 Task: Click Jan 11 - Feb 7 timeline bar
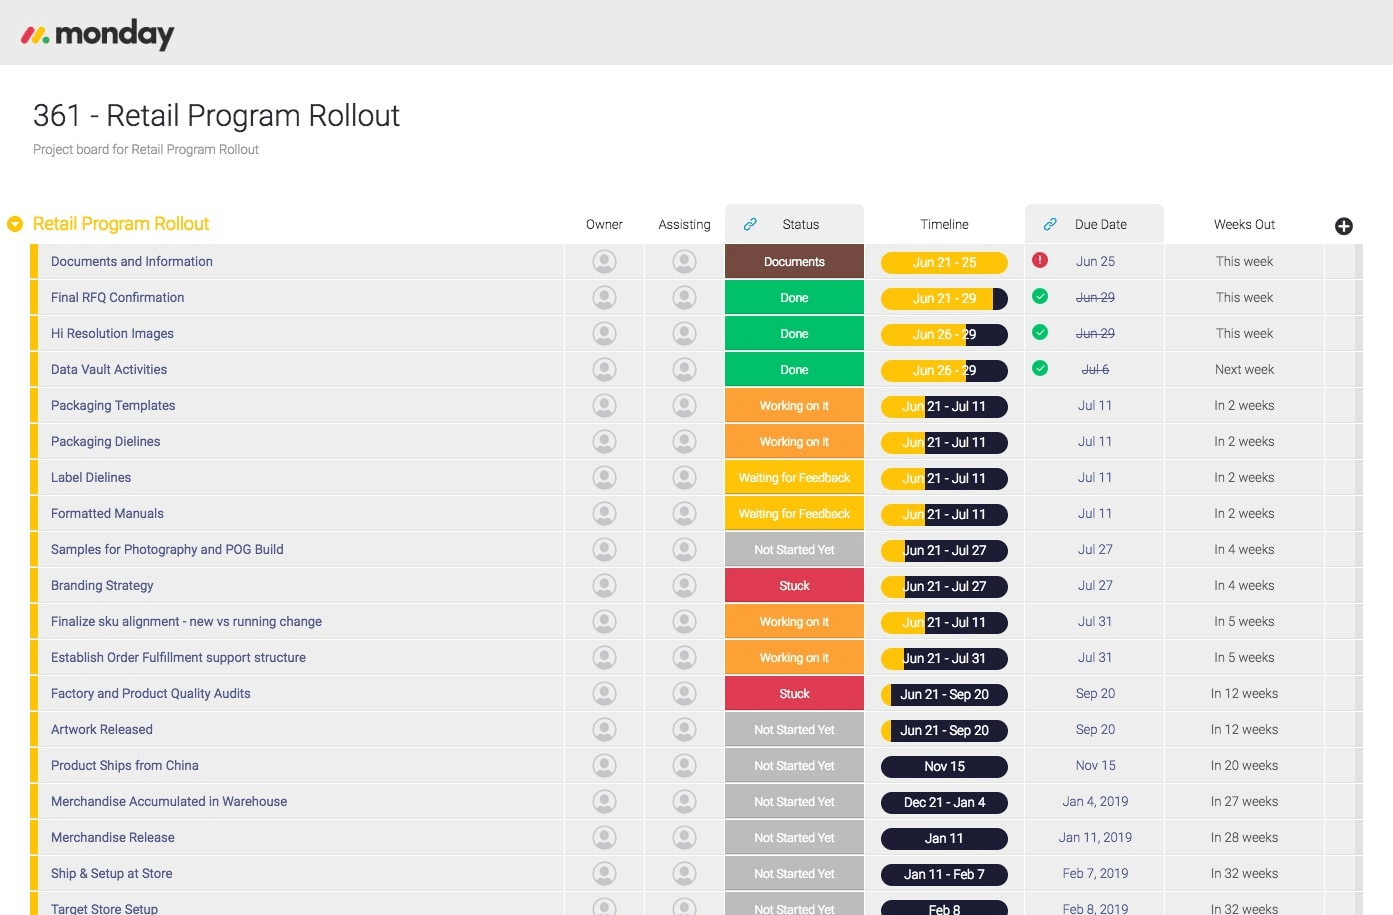point(944,874)
